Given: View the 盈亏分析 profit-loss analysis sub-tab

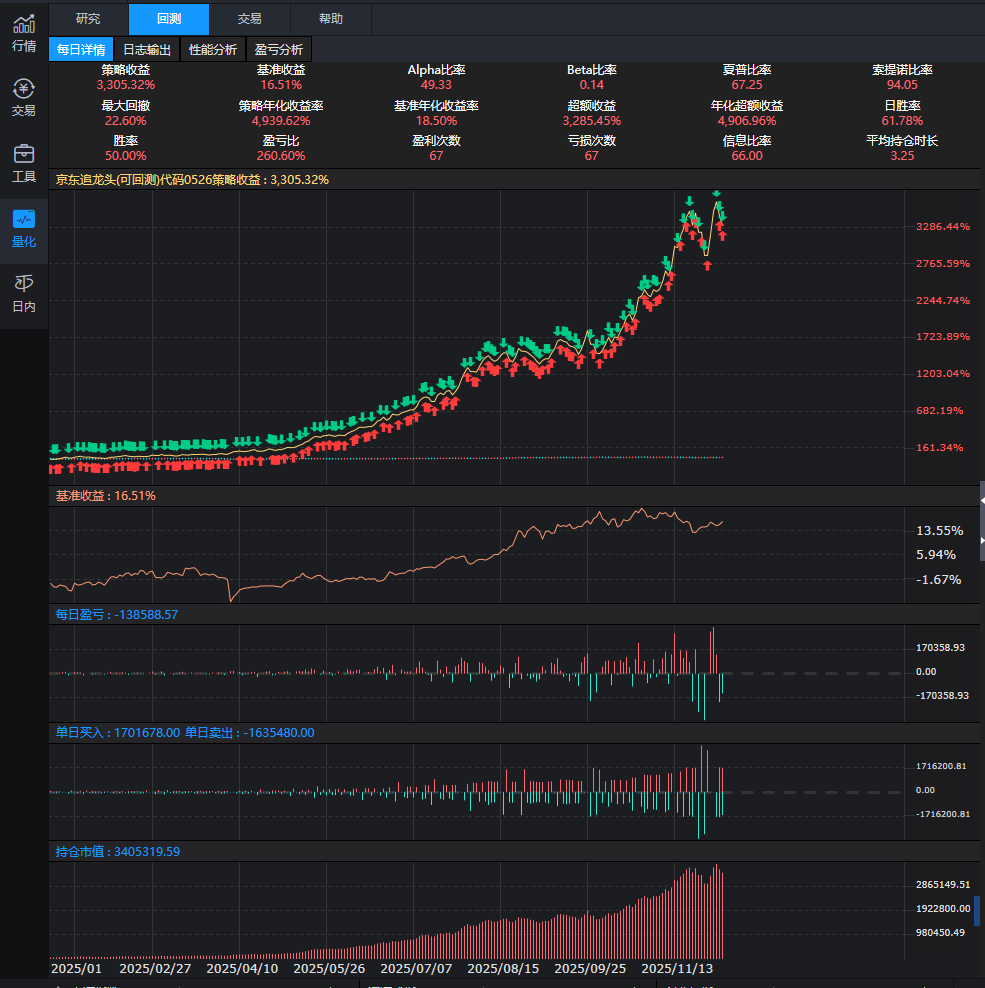Looking at the screenshot, I should point(279,49).
